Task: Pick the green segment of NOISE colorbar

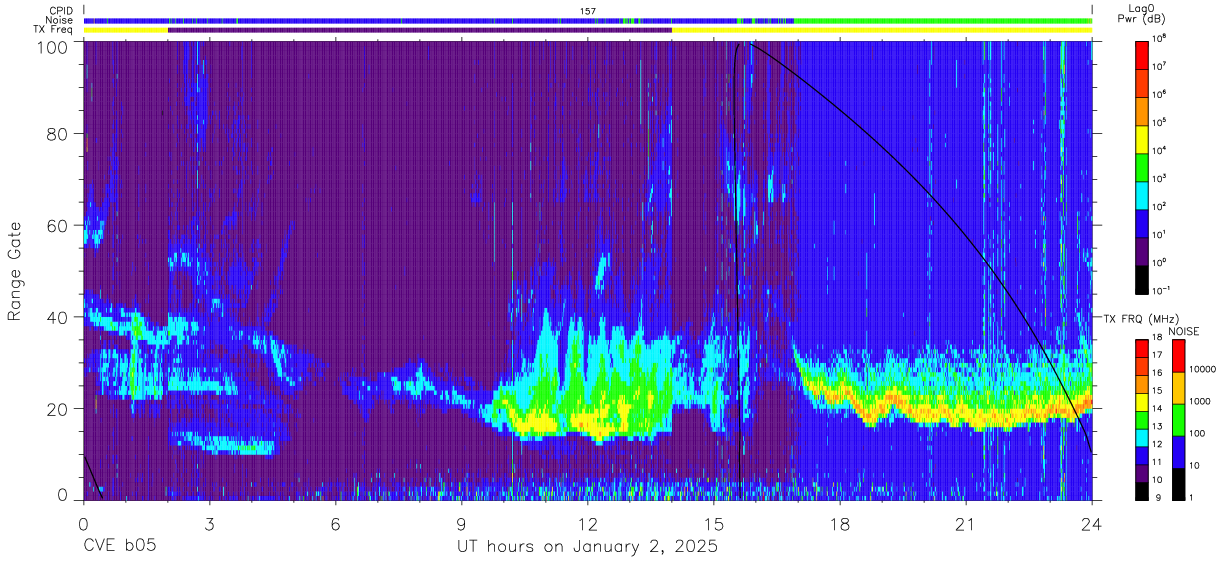Action: (x=1178, y=419)
